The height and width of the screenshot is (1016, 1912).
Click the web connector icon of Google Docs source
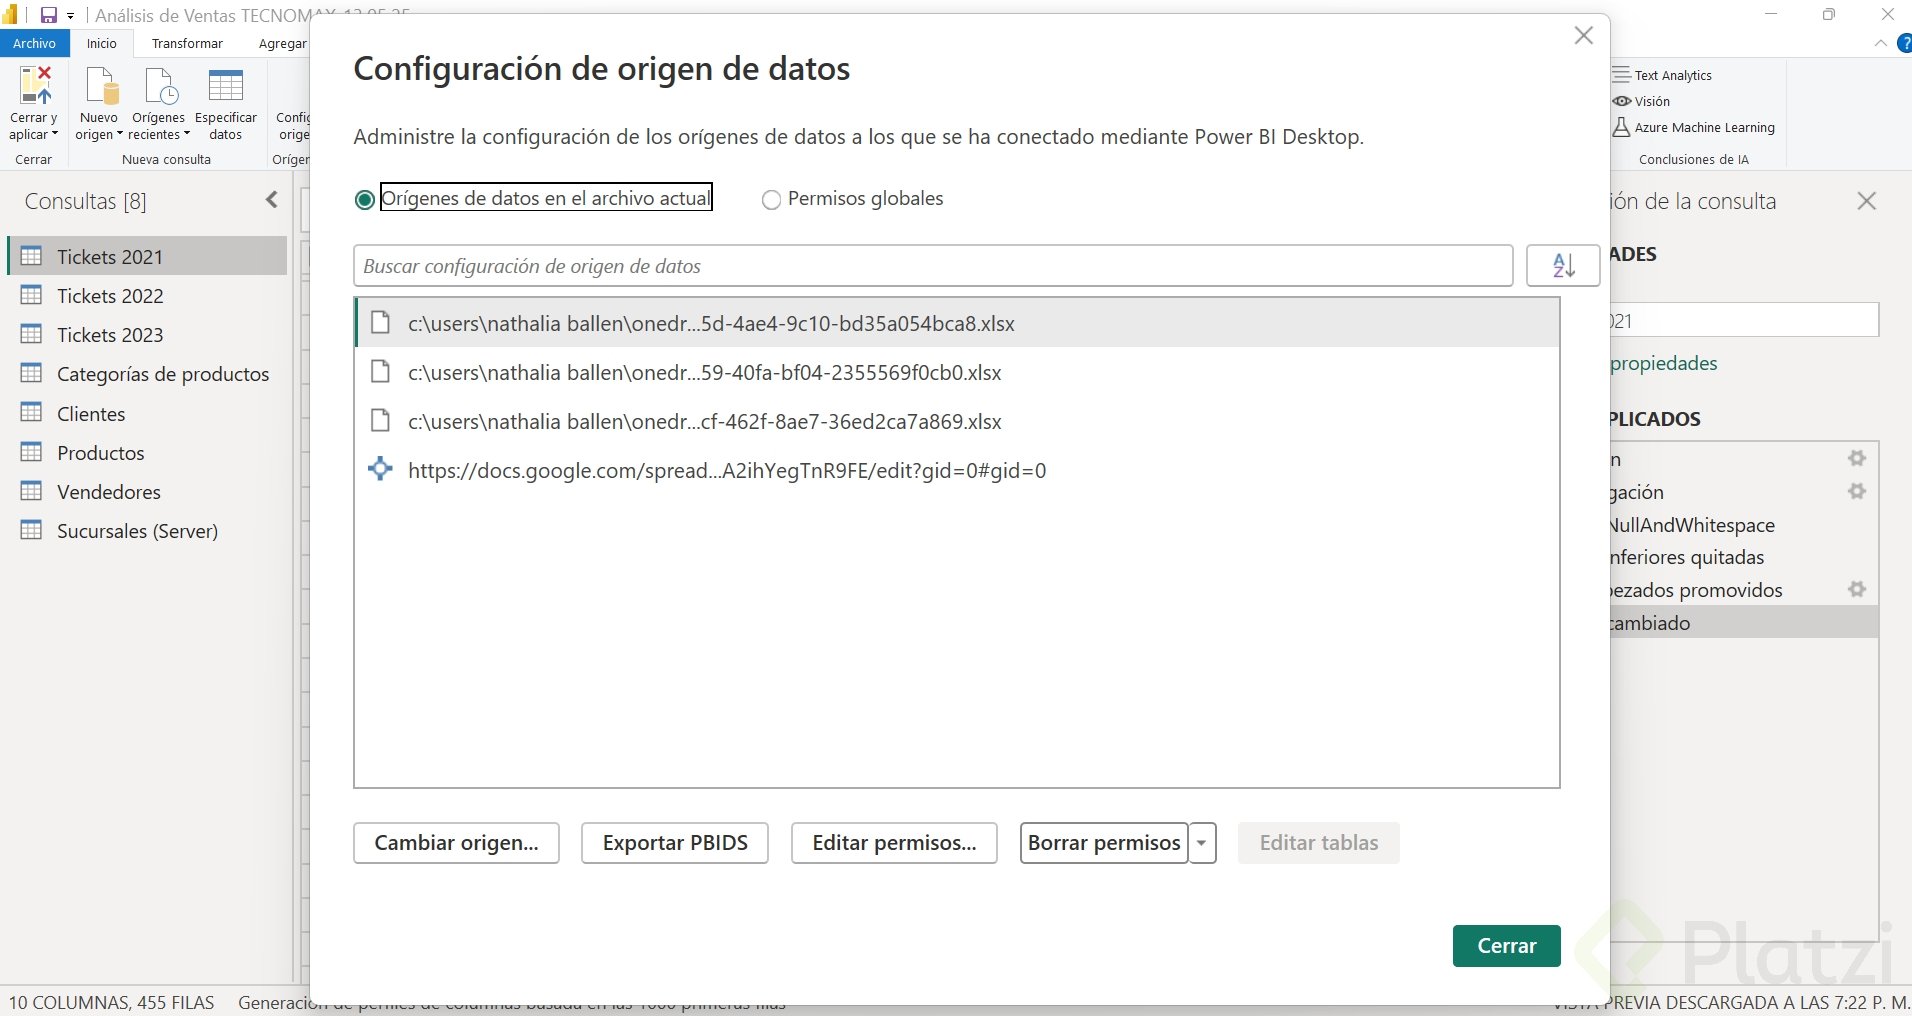(380, 468)
